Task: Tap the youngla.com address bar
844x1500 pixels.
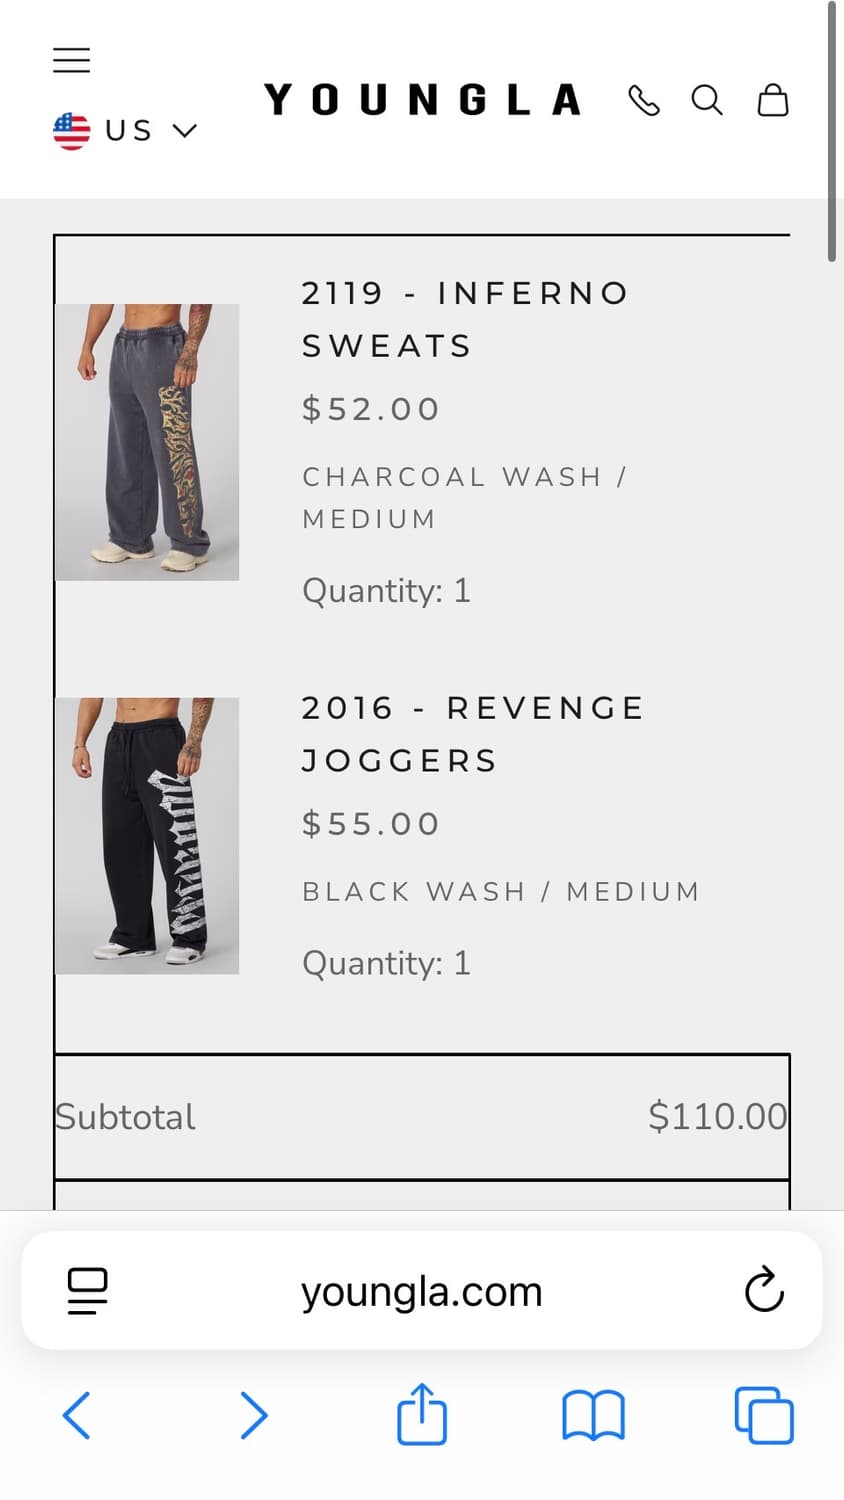Action: 422,1291
